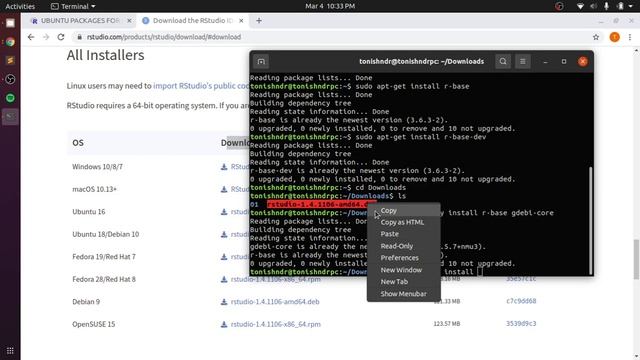This screenshot has height=360, width=640.
Task: Click checksum link 3539d9c3
Action: click(x=521, y=323)
